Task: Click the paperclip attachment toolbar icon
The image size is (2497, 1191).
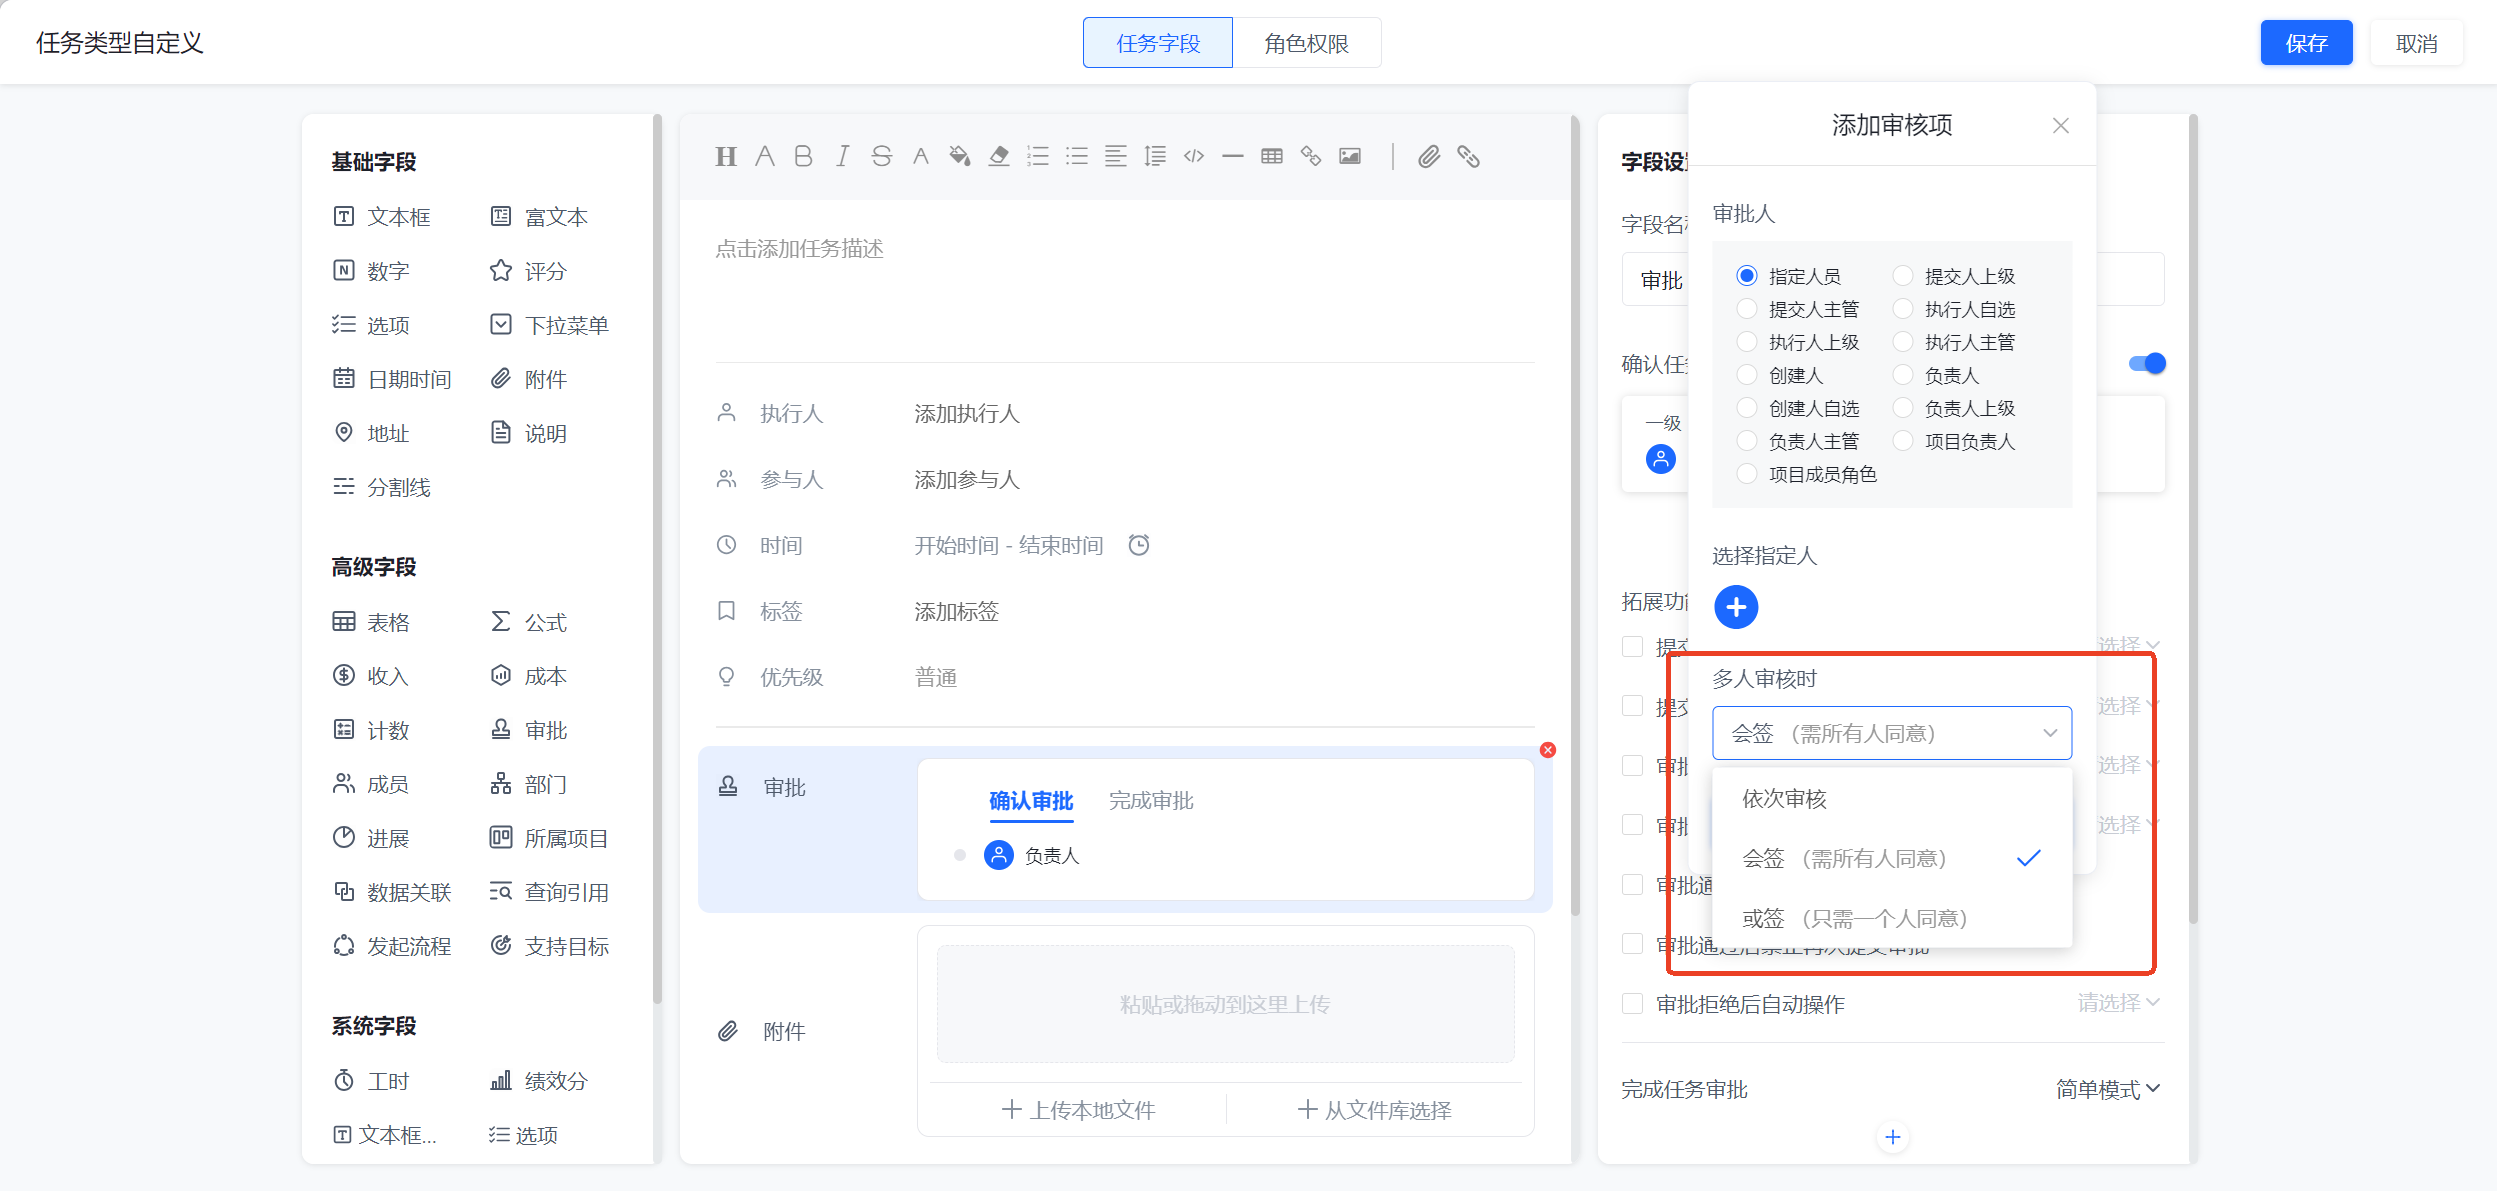Action: pos(1429,157)
